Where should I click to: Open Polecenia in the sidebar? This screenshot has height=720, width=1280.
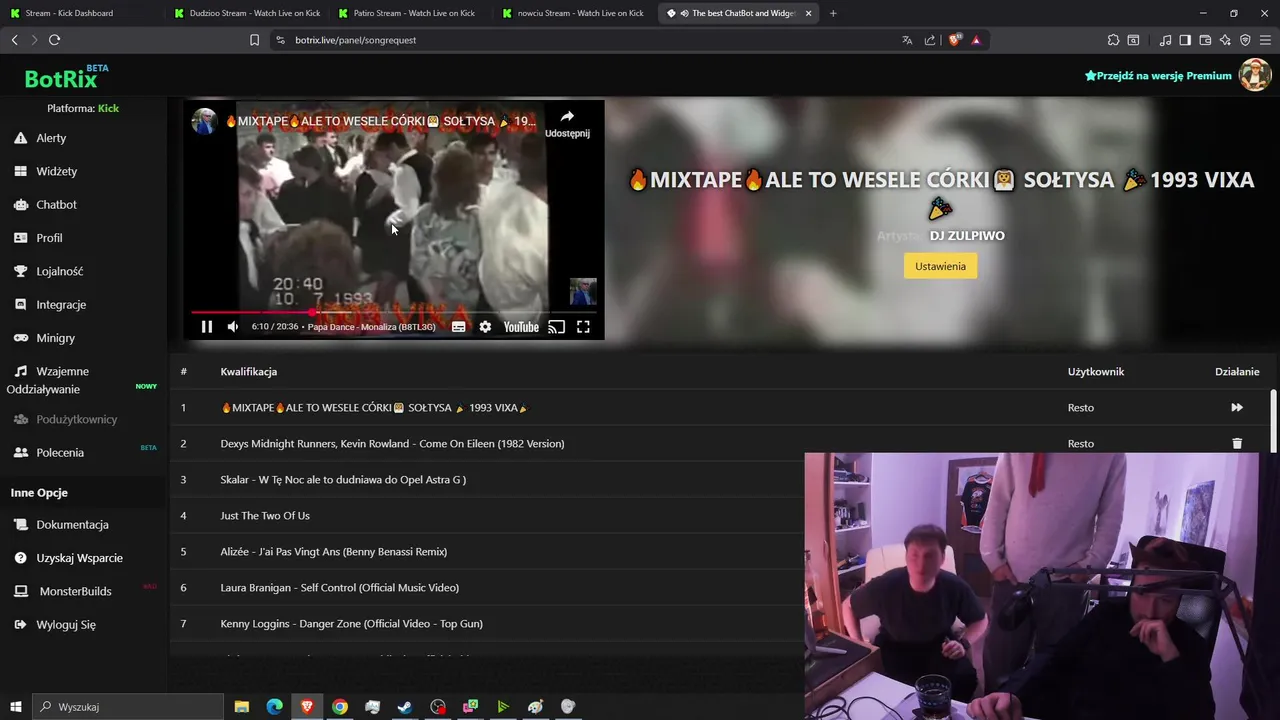(x=60, y=452)
